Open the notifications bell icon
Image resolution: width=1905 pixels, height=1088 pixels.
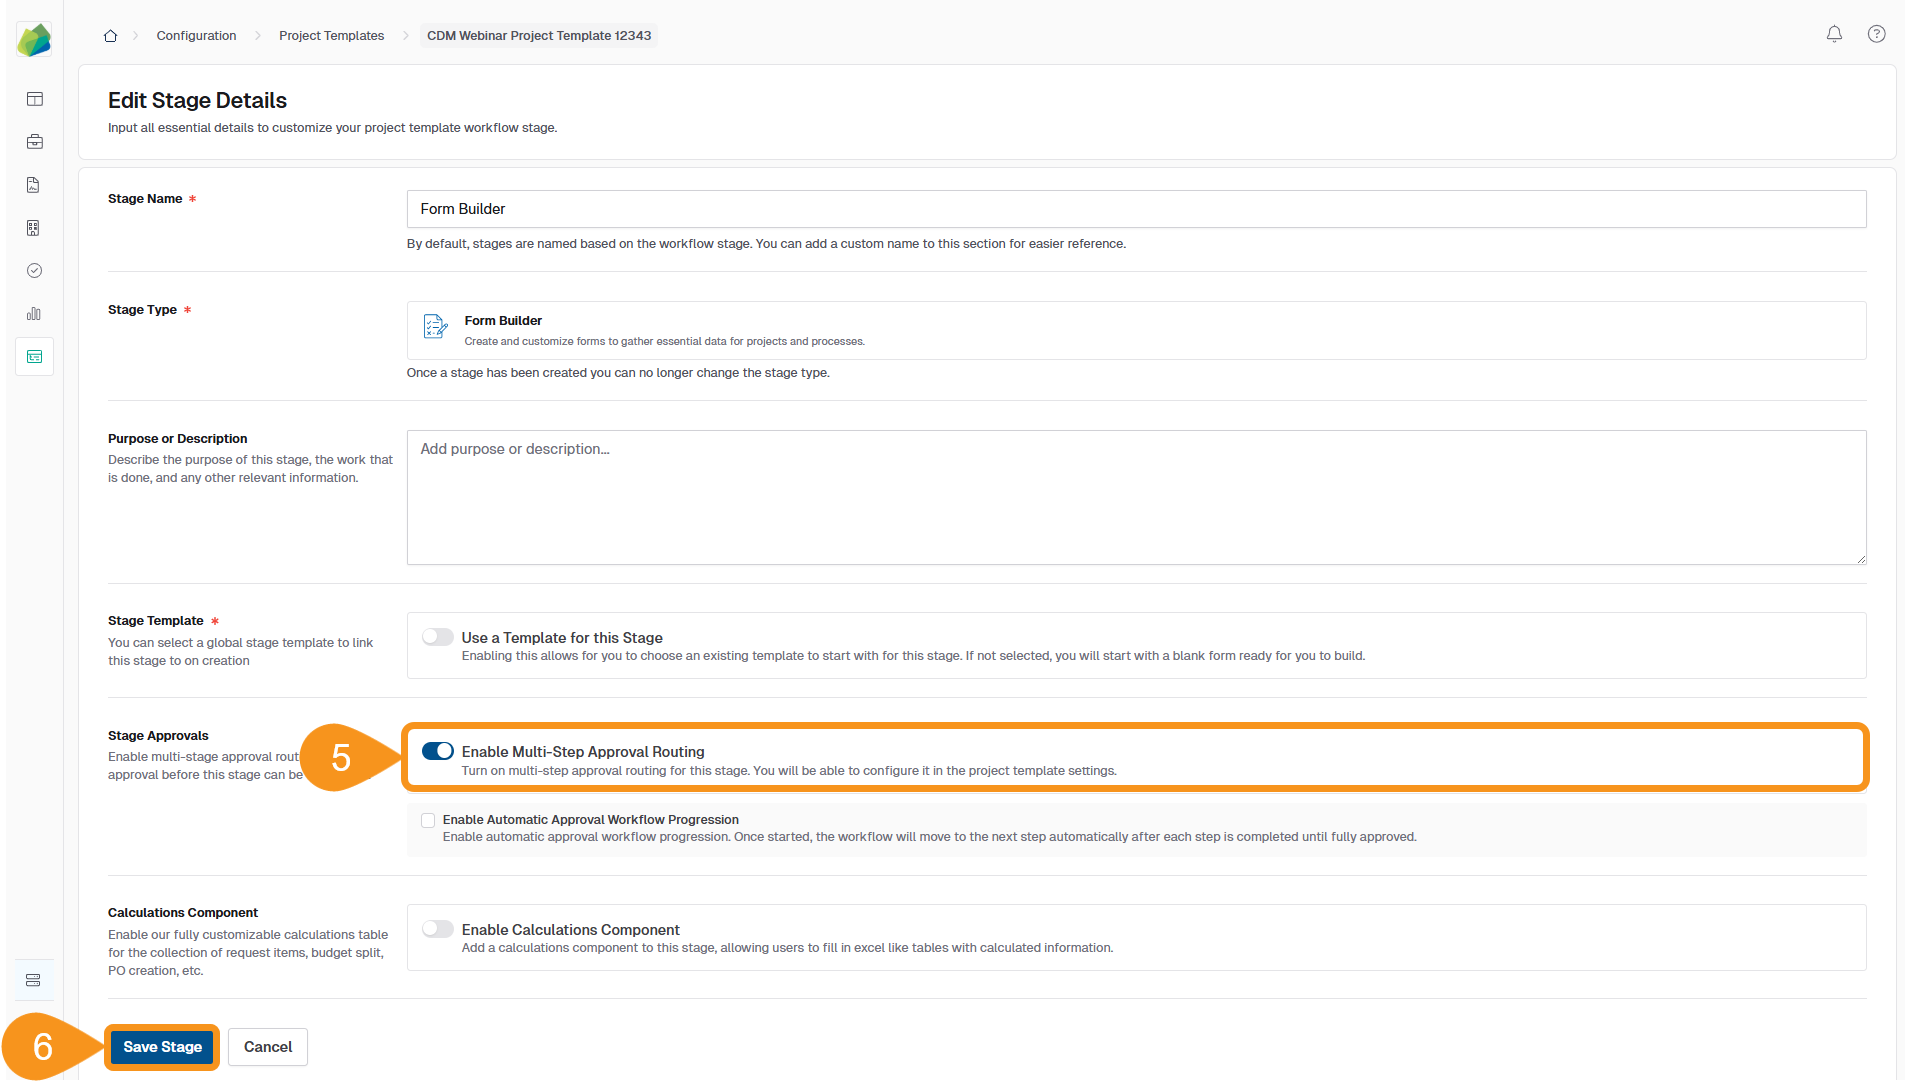click(x=1834, y=34)
